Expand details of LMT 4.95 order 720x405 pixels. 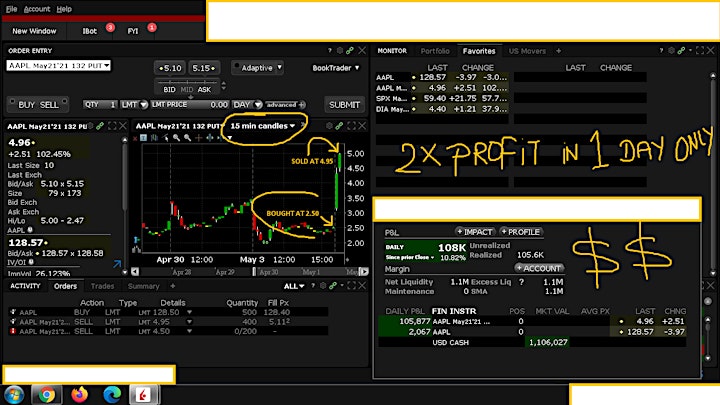coord(189,321)
